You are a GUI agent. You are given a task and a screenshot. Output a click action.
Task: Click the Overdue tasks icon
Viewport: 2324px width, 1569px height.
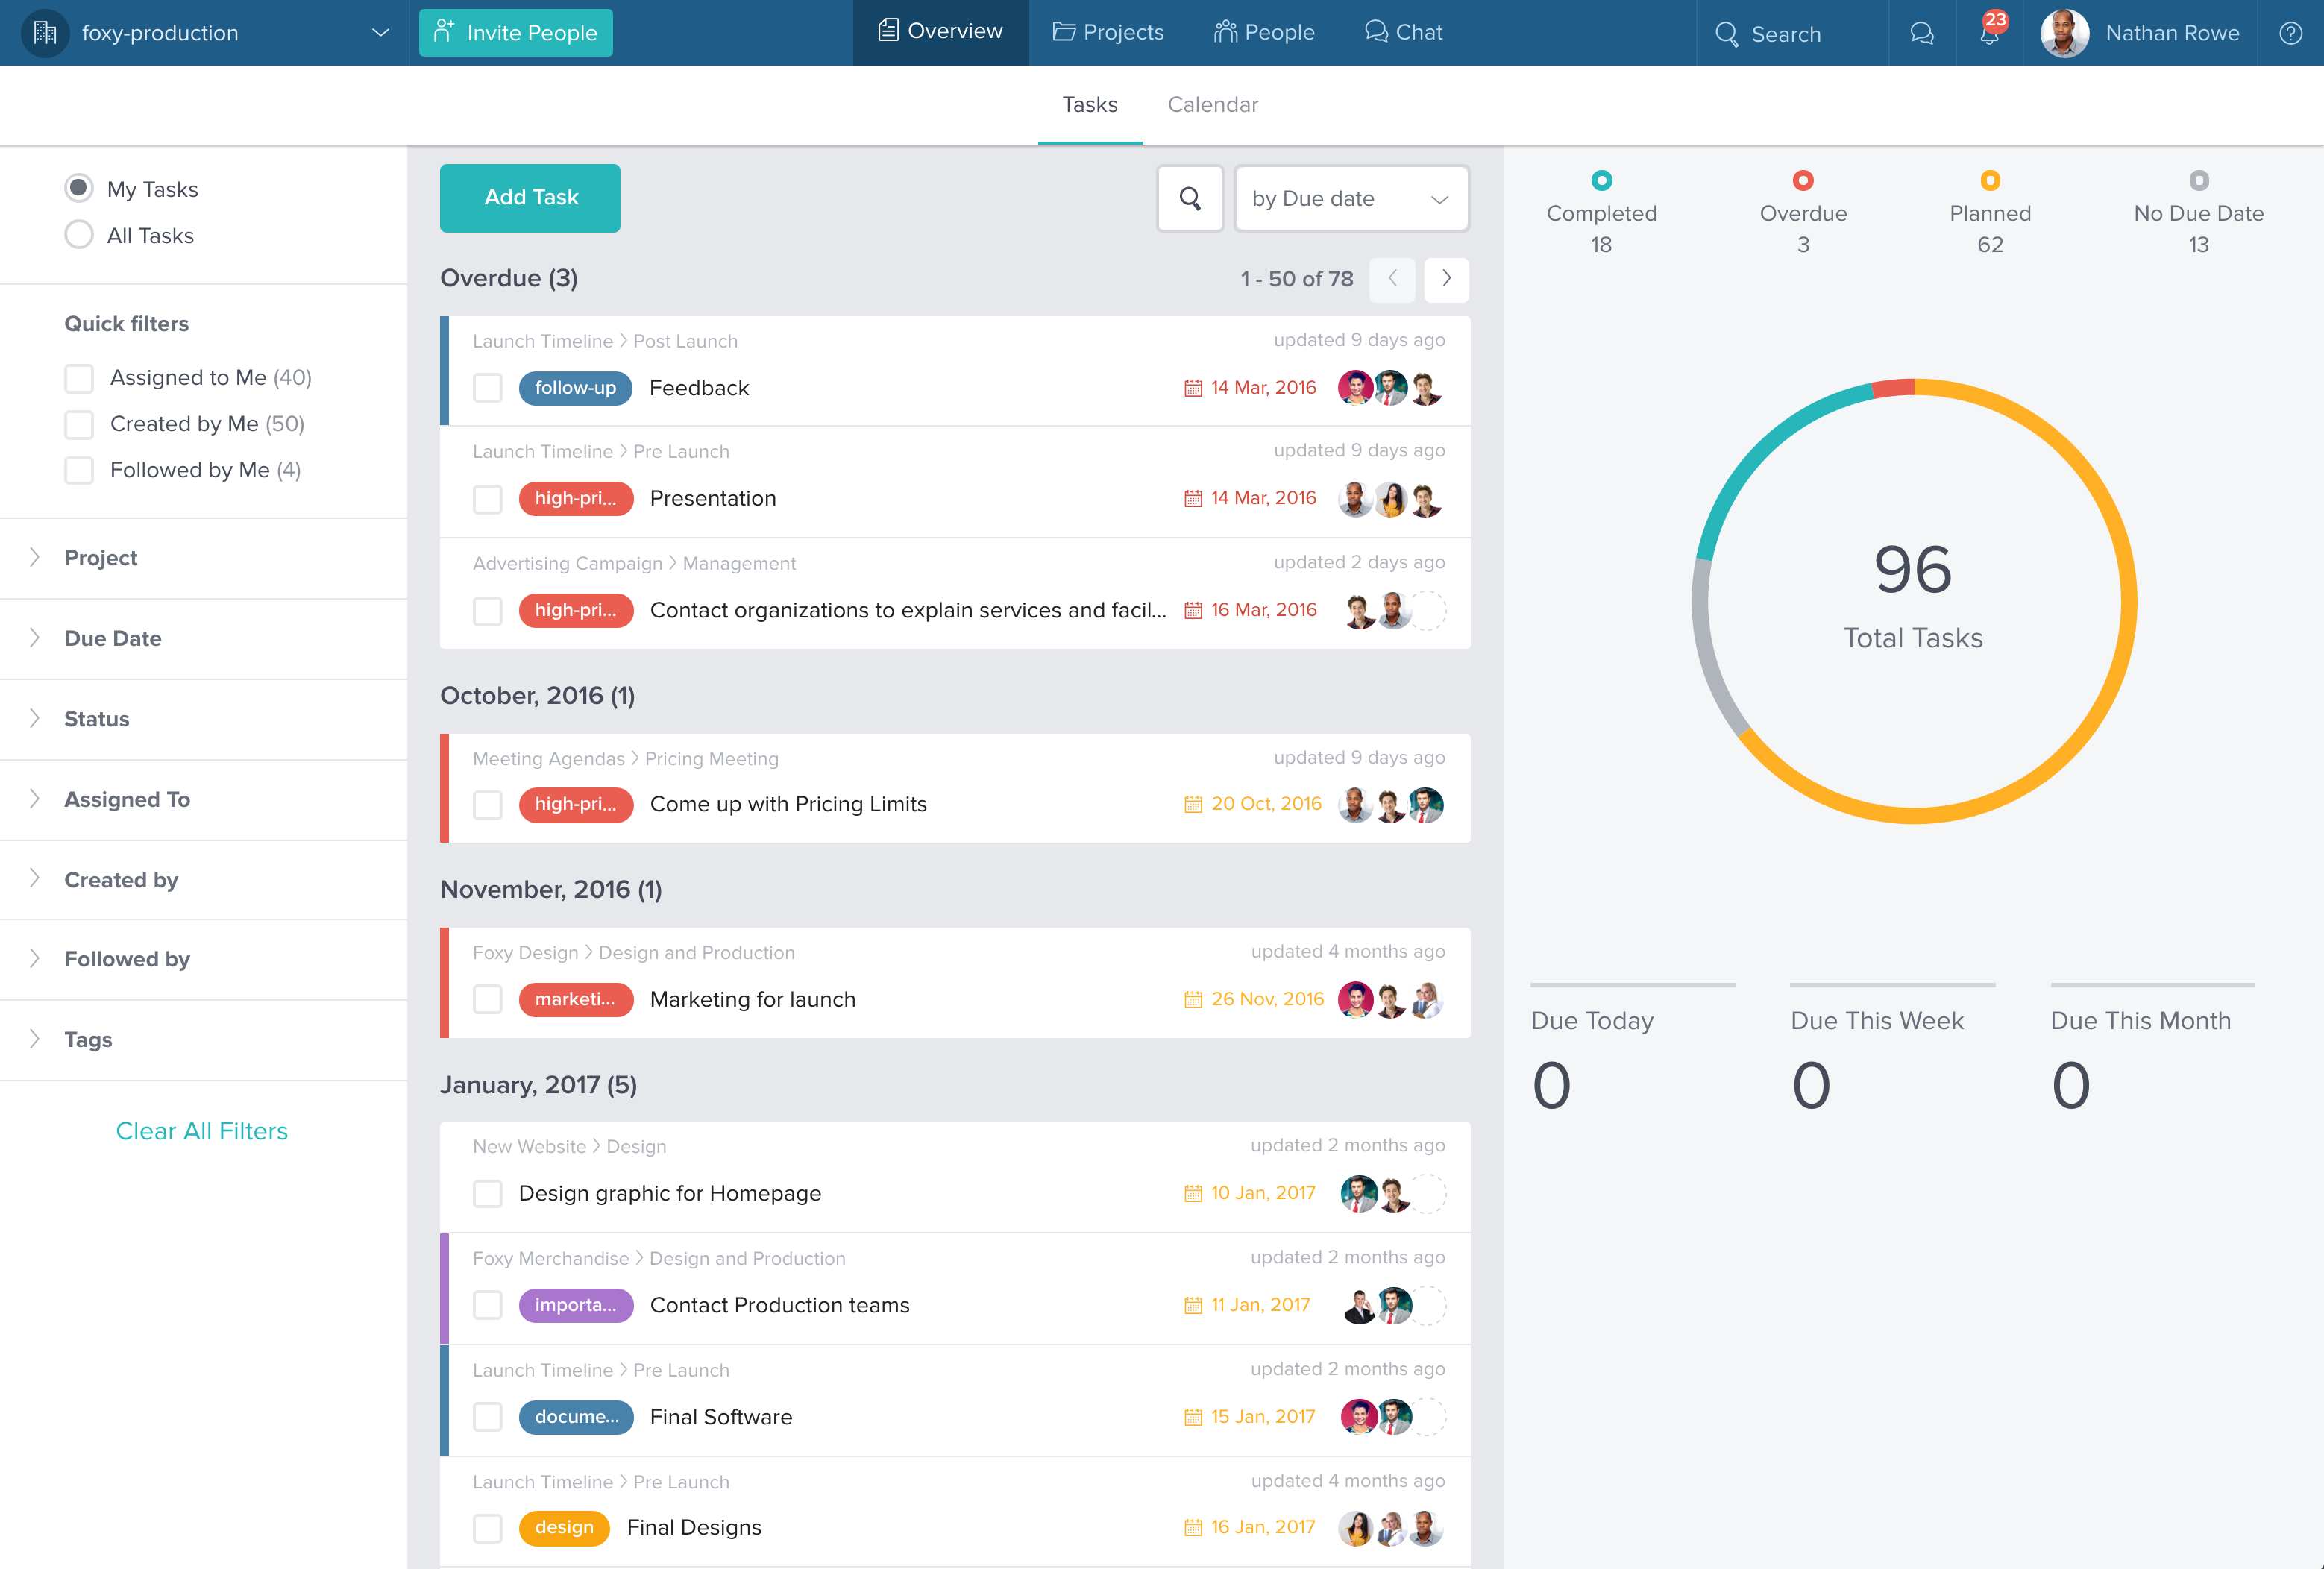point(1802,180)
